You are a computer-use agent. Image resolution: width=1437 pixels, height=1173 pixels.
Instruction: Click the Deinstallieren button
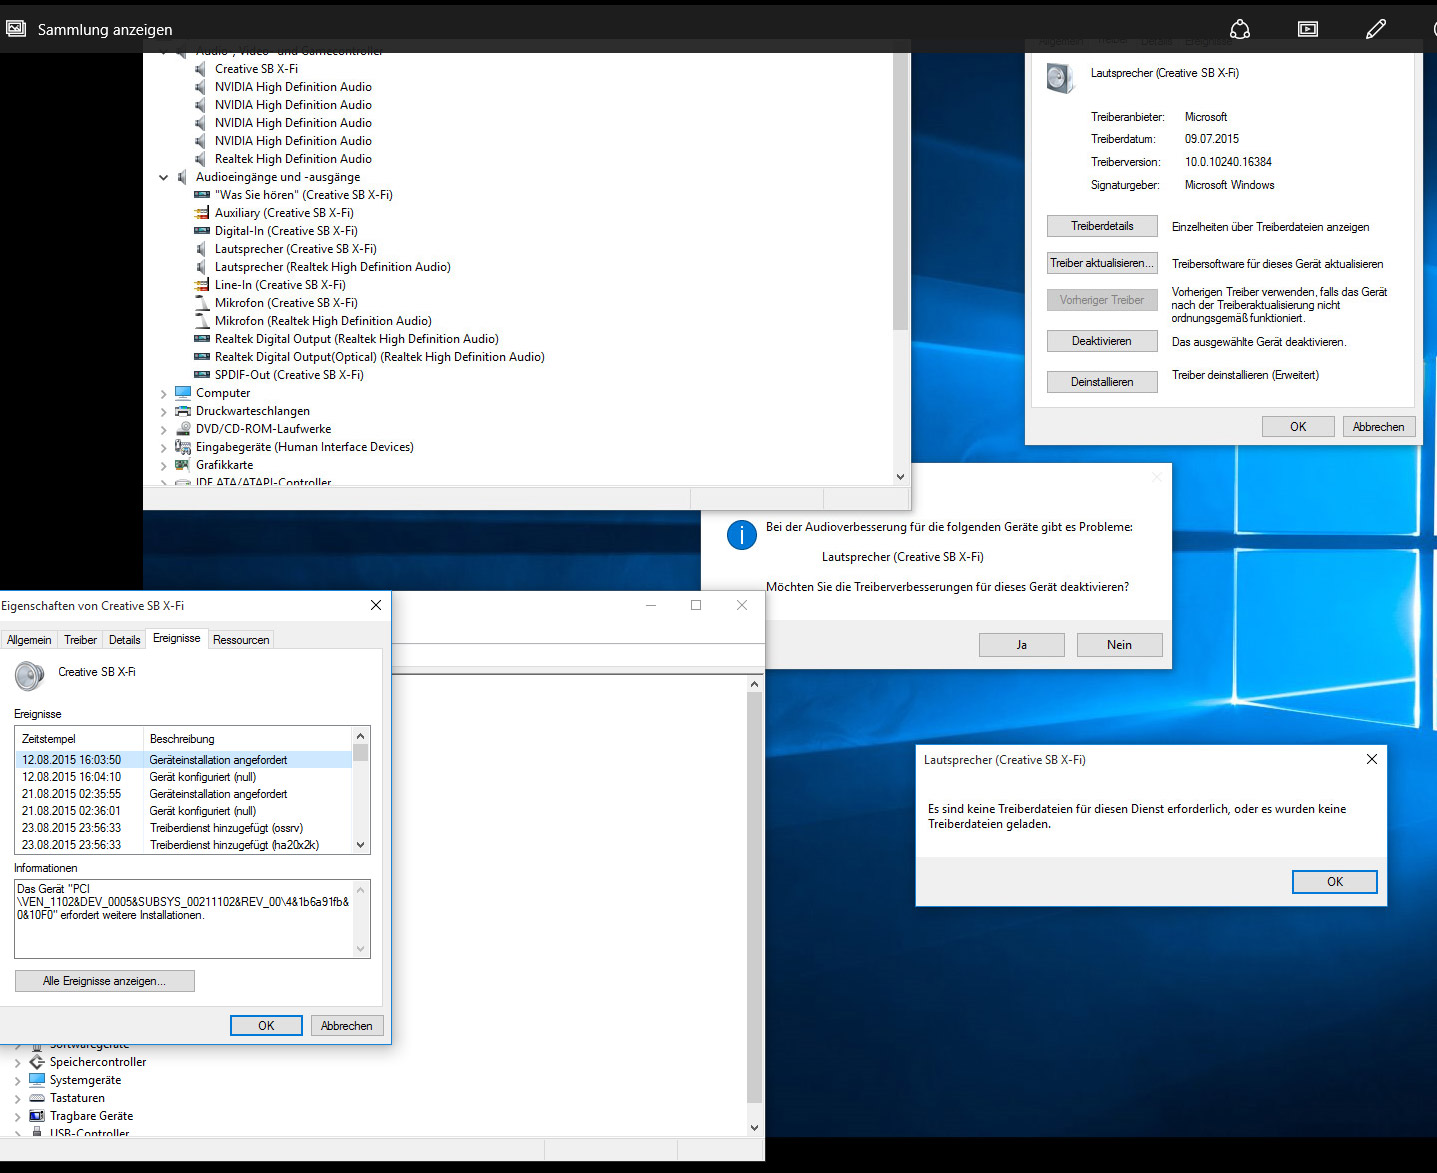1102,382
